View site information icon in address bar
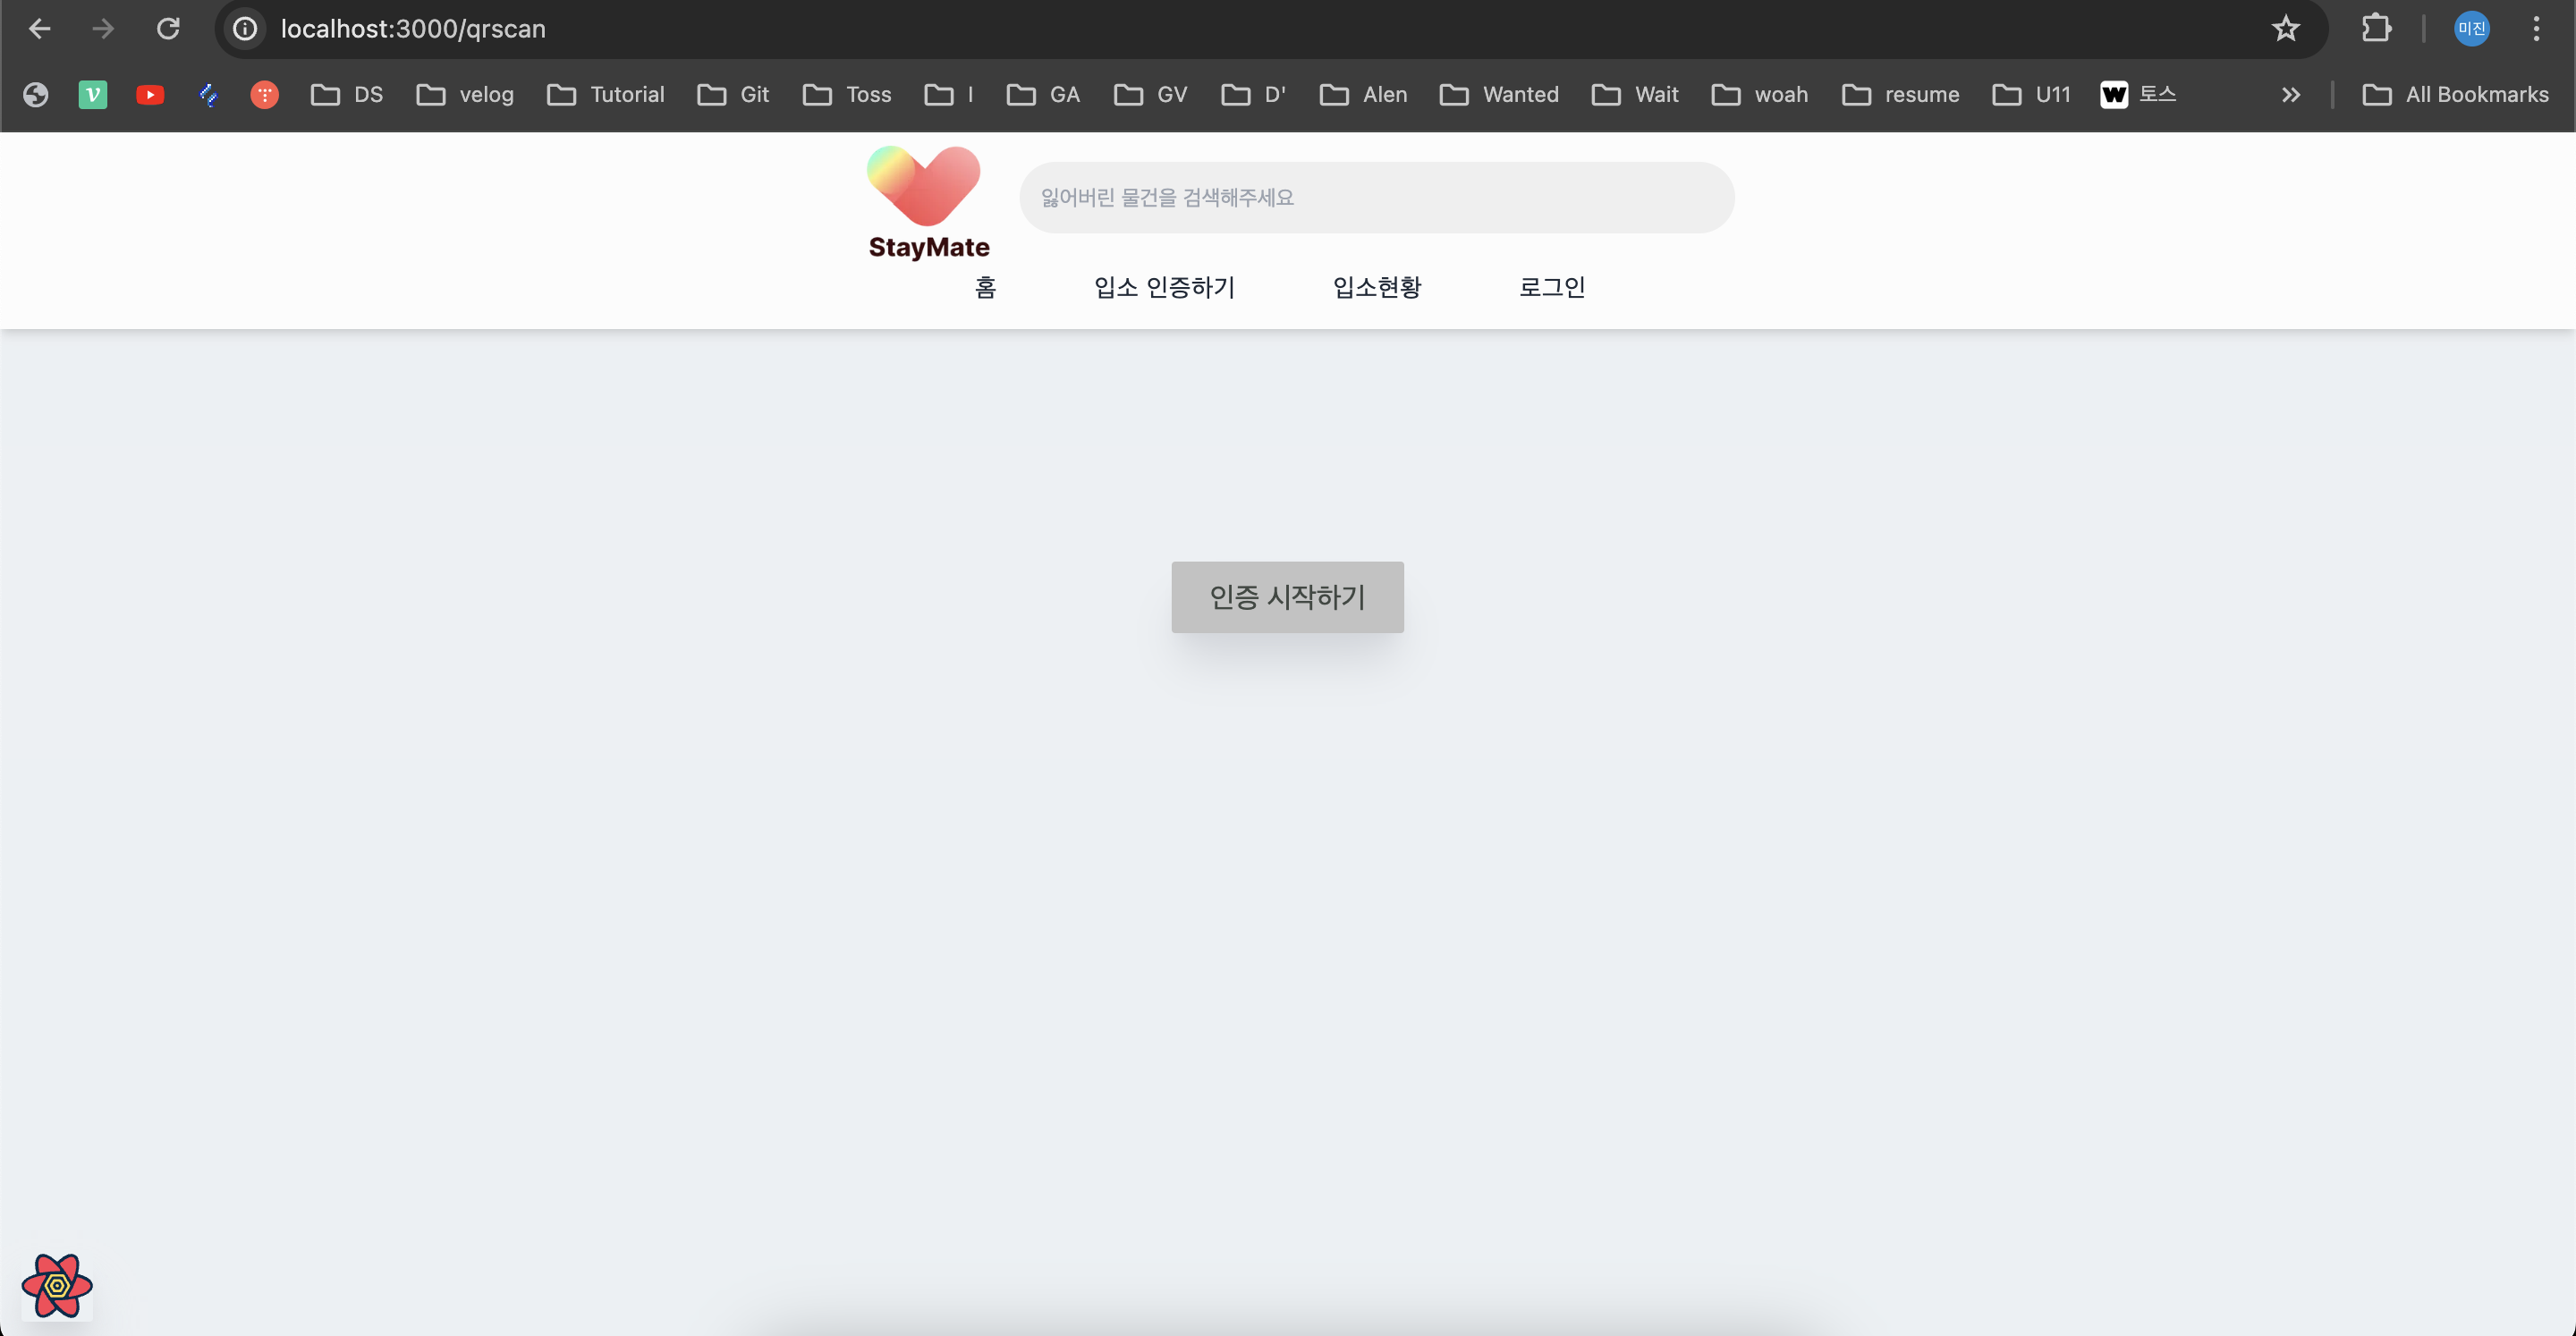 click(245, 29)
